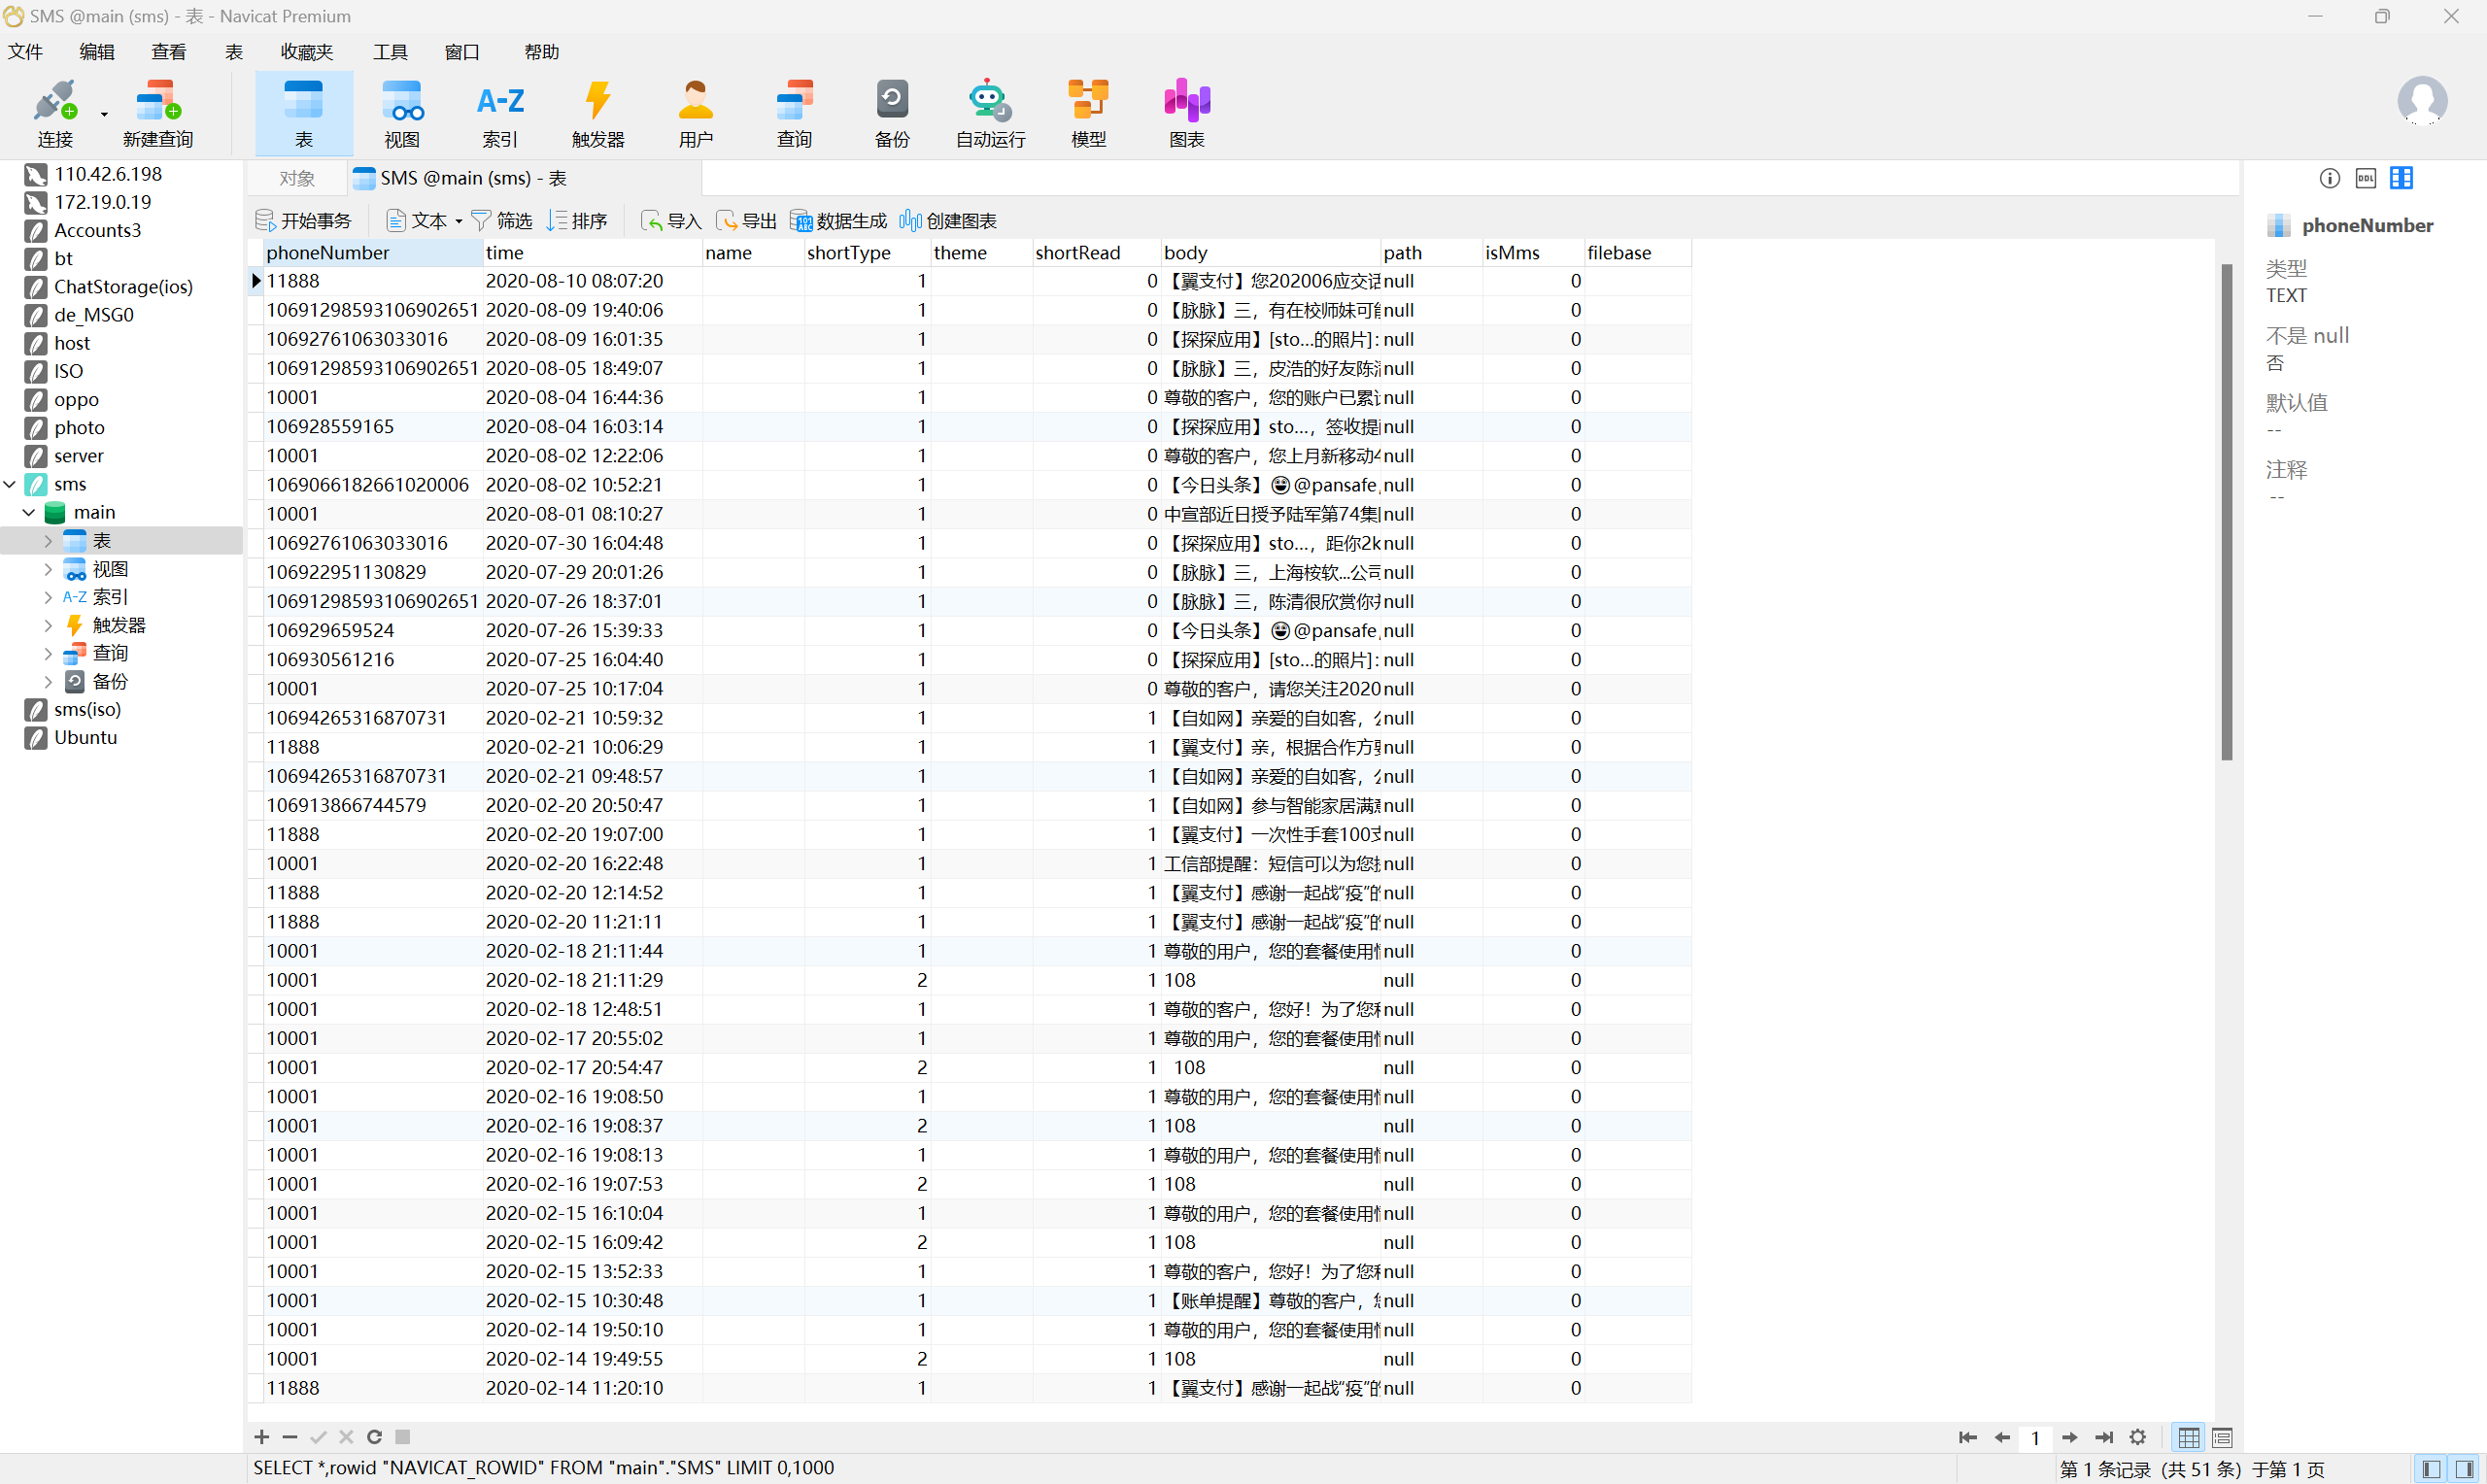Collapse the main database node
Screen dimensions: 2487x1484
click(x=29, y=512)
